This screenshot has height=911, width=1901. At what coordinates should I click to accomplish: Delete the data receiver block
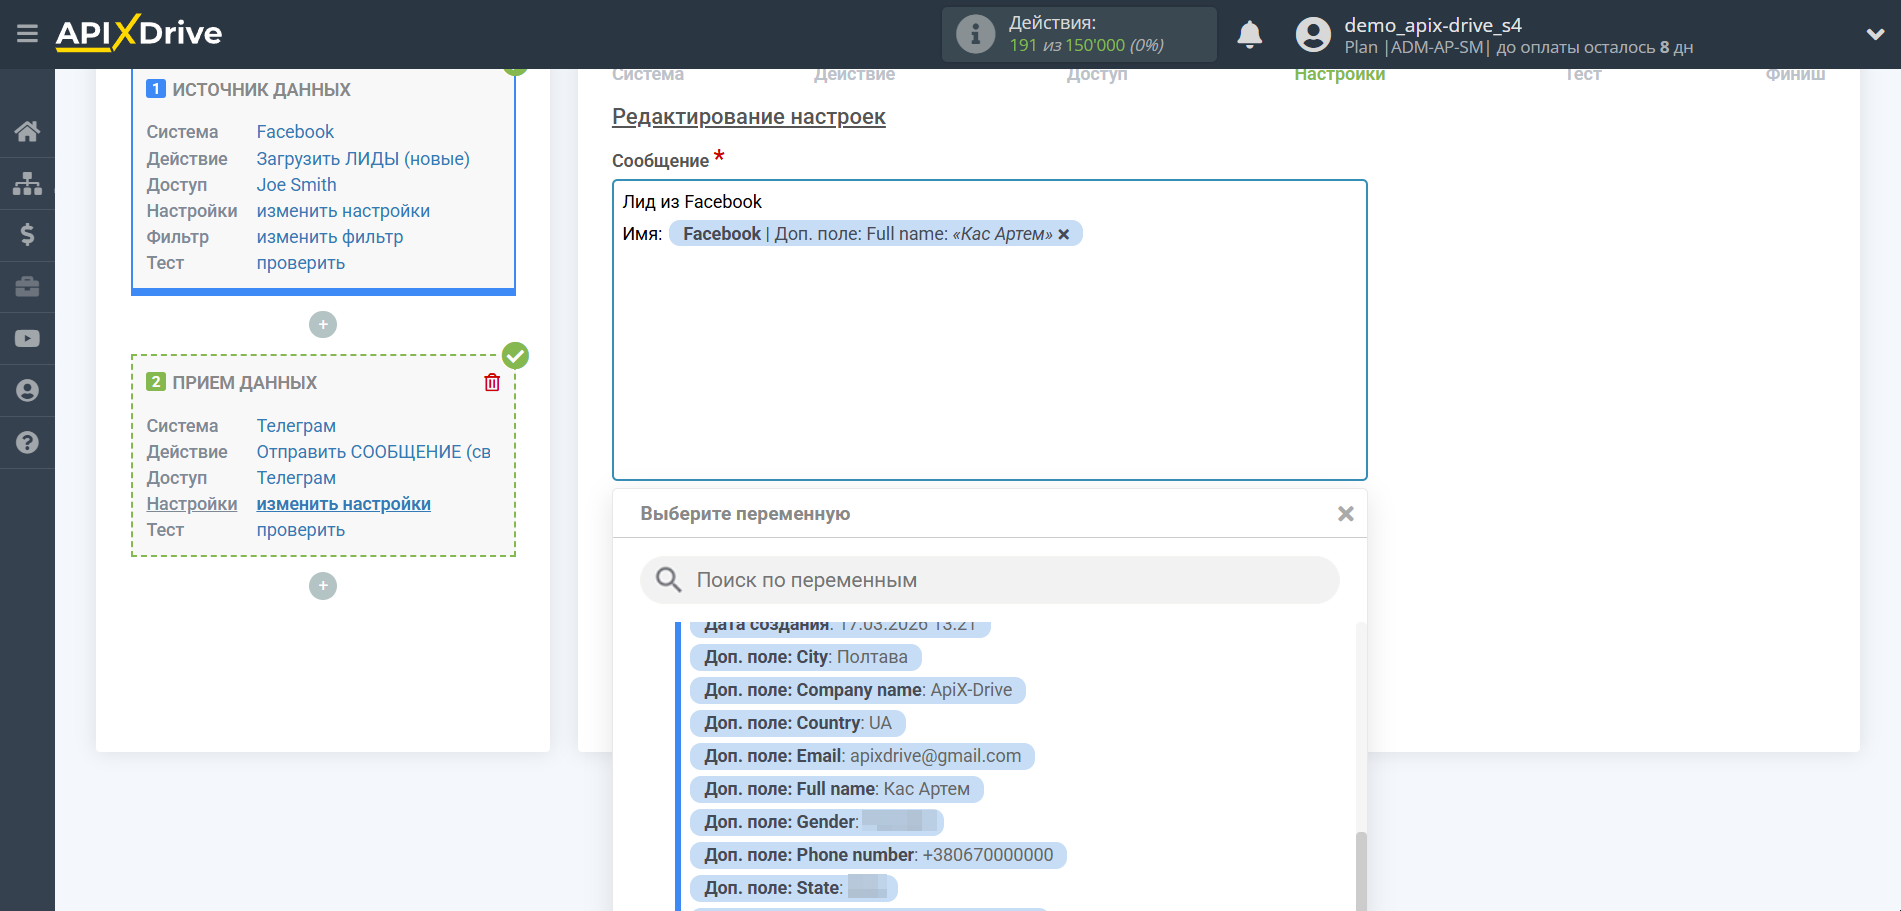click(492, 382)
